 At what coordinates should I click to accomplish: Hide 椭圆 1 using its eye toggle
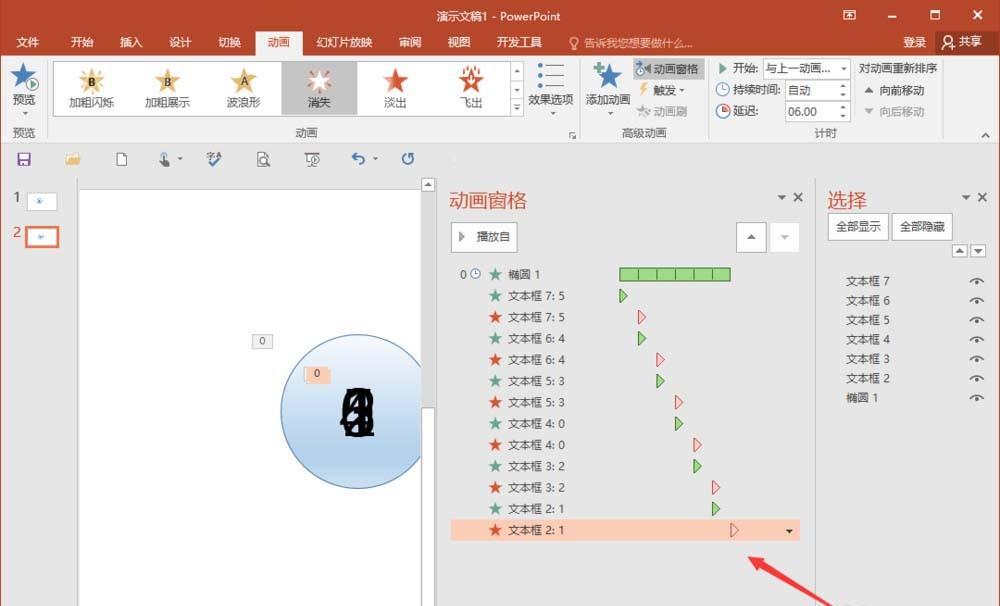coord(977,397)
